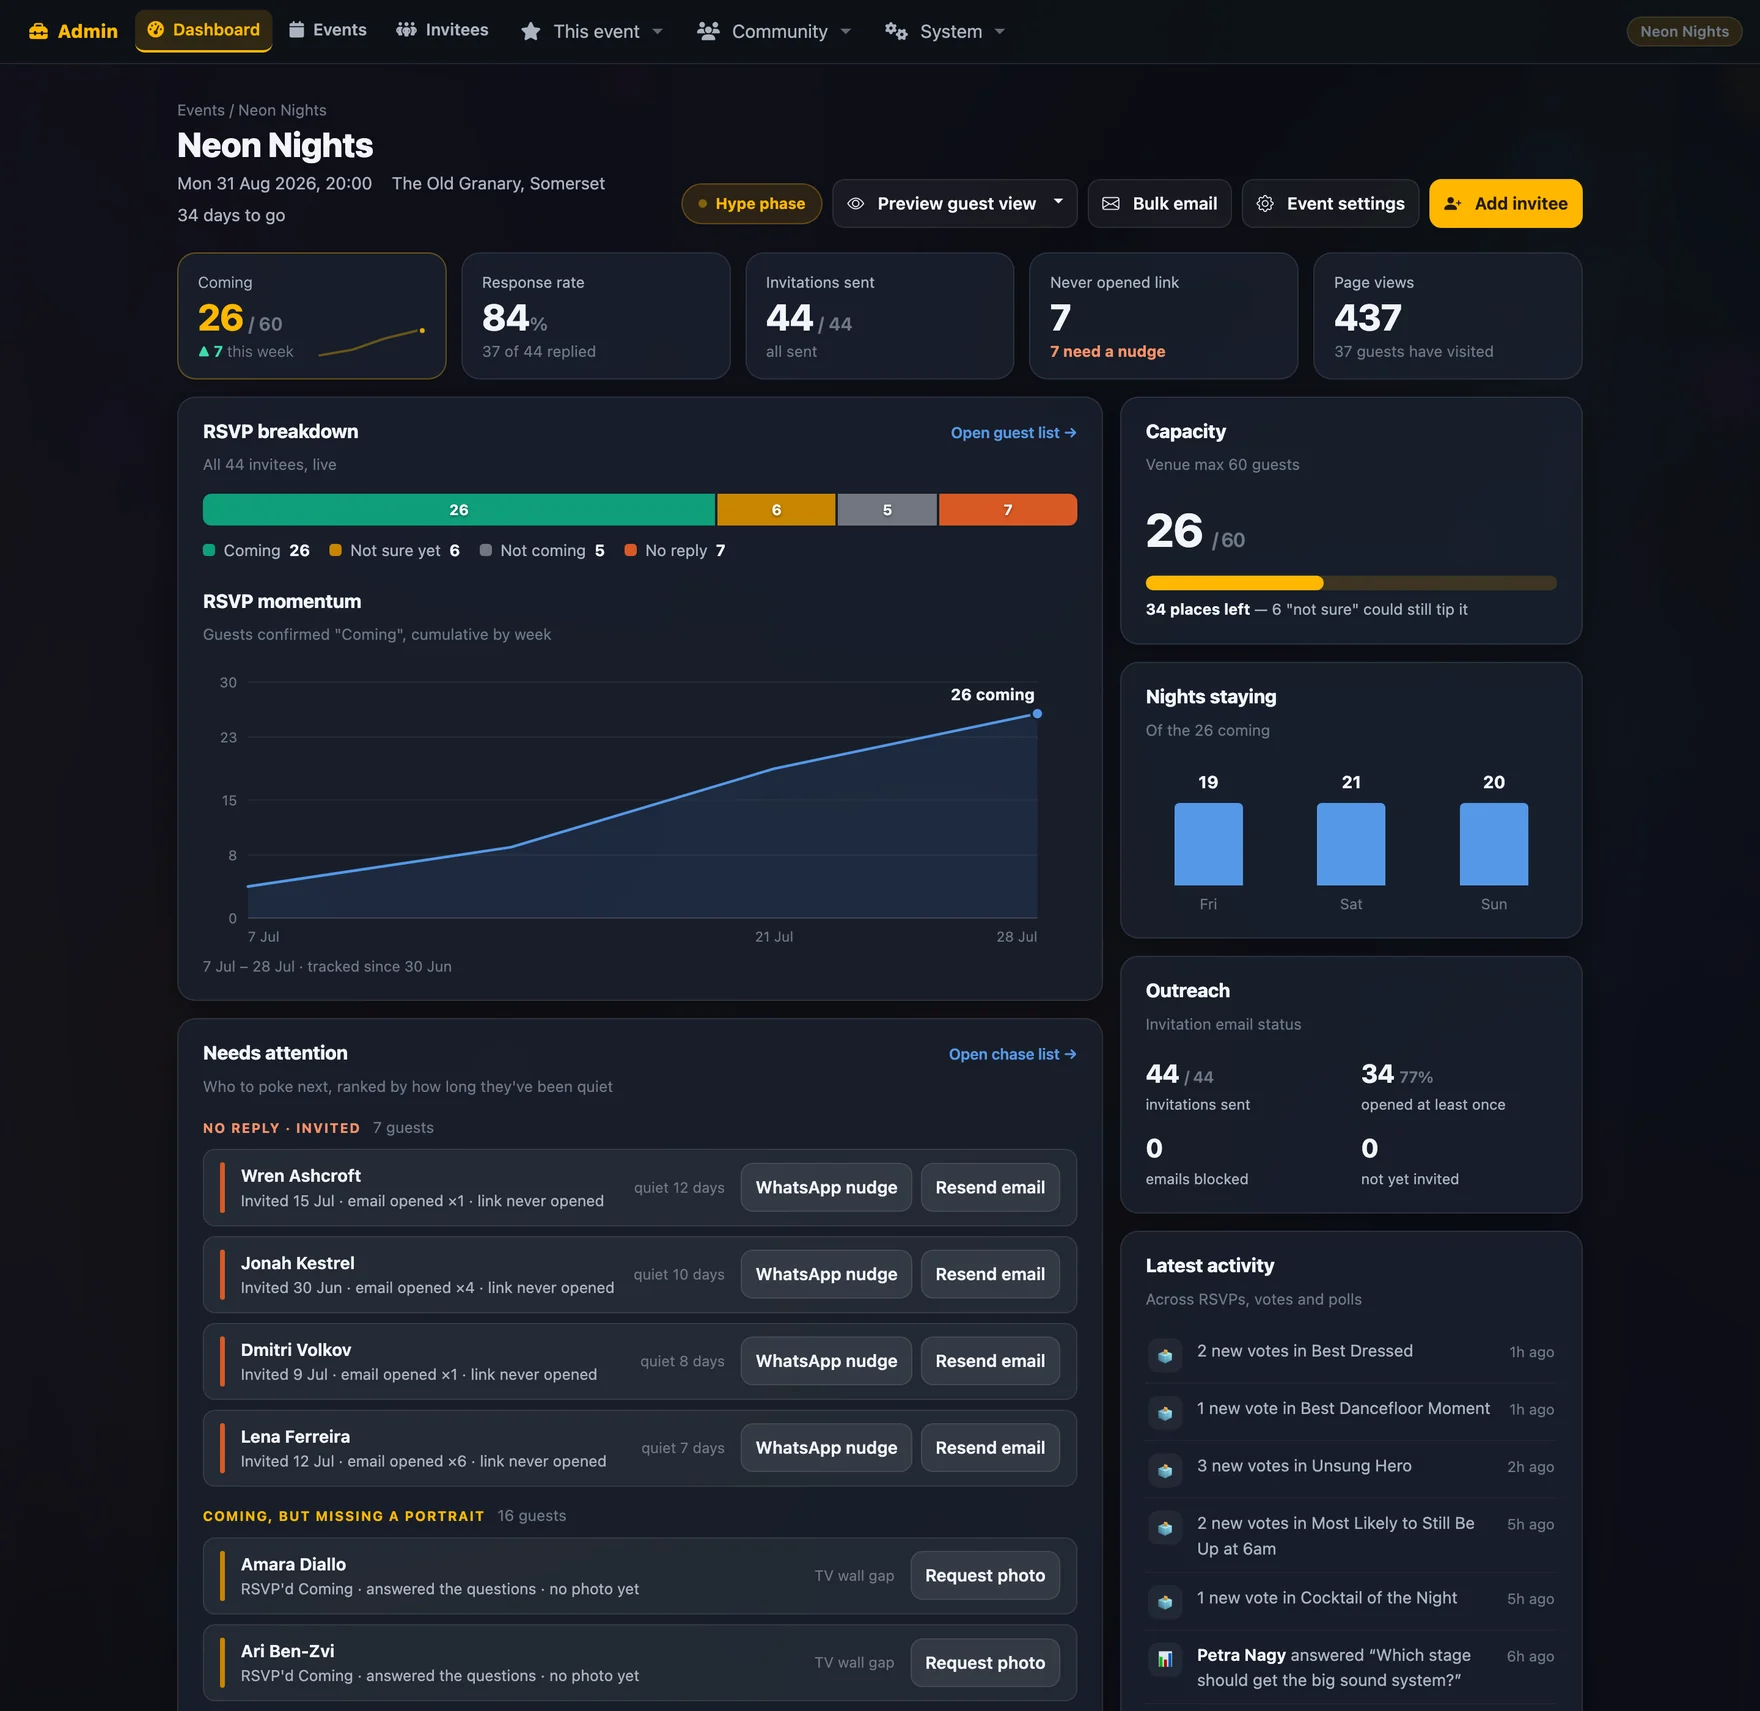Click the Page views 437 card
This screenshot has width=1760, height=1711.
1447,316
